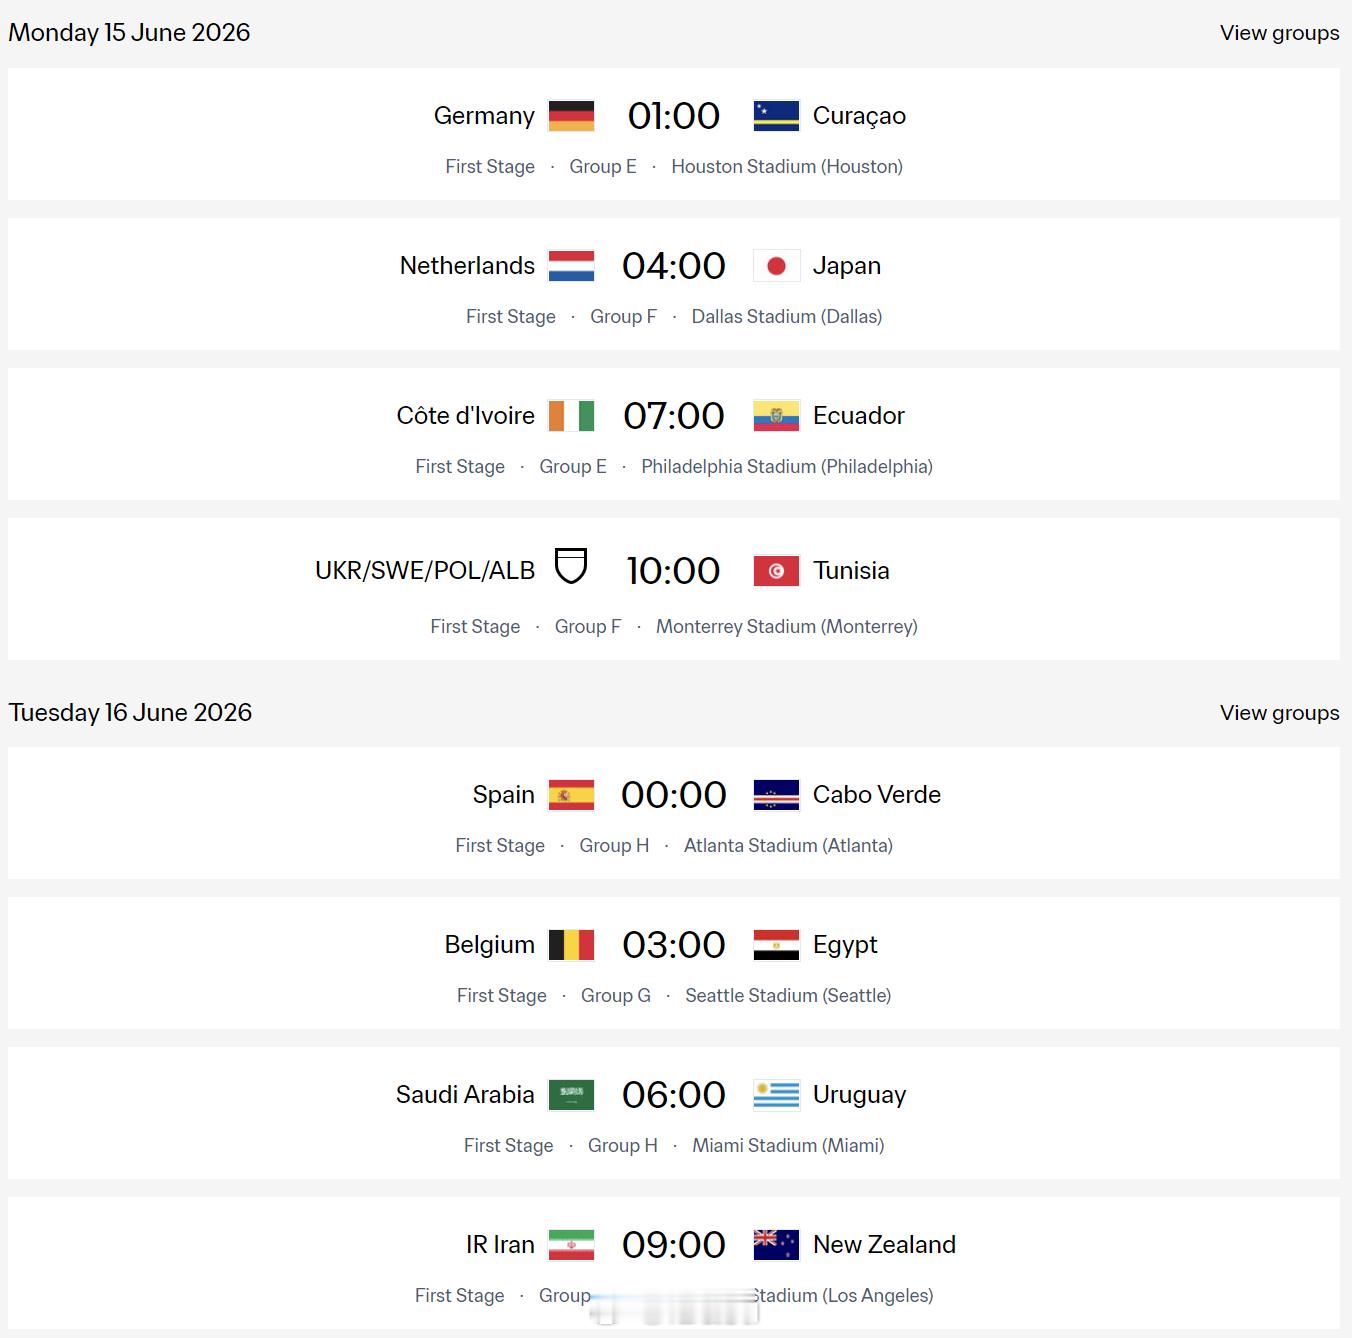Click the IR Iran team name
1352x1338 pixels.
point(500,1245)
